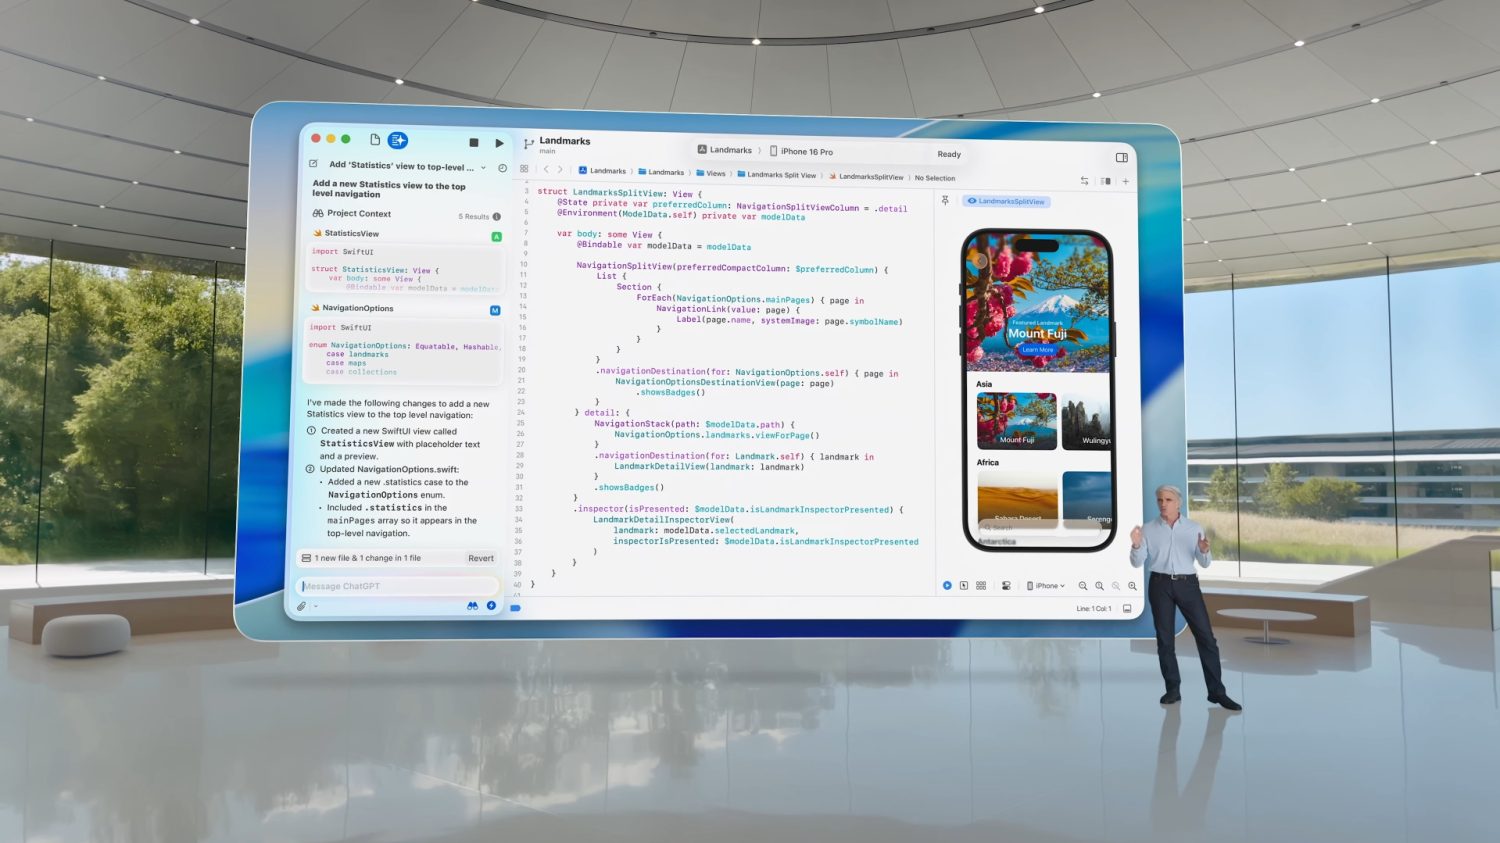Toggle live preview with the canvas play button
The height and width of the screenshot is (843, 1500).
(946, 585)
